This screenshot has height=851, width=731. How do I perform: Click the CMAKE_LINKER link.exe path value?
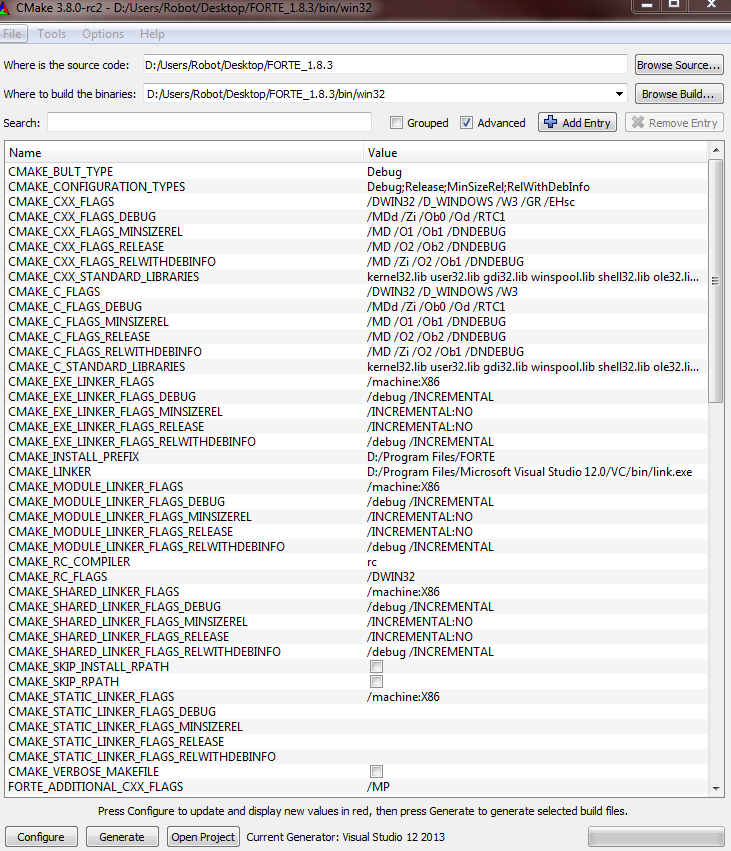(530, 472)
